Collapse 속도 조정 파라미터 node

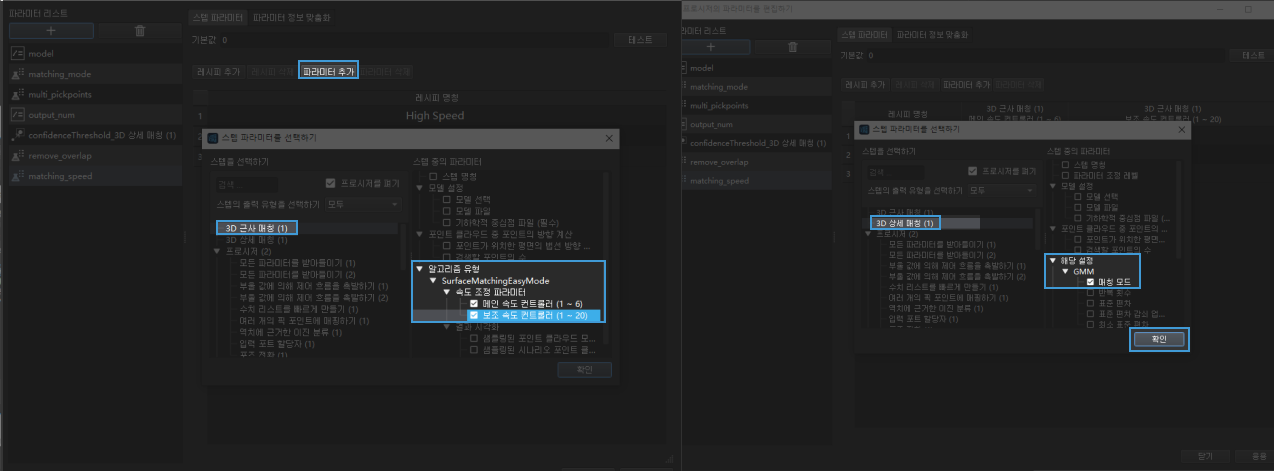447,291
